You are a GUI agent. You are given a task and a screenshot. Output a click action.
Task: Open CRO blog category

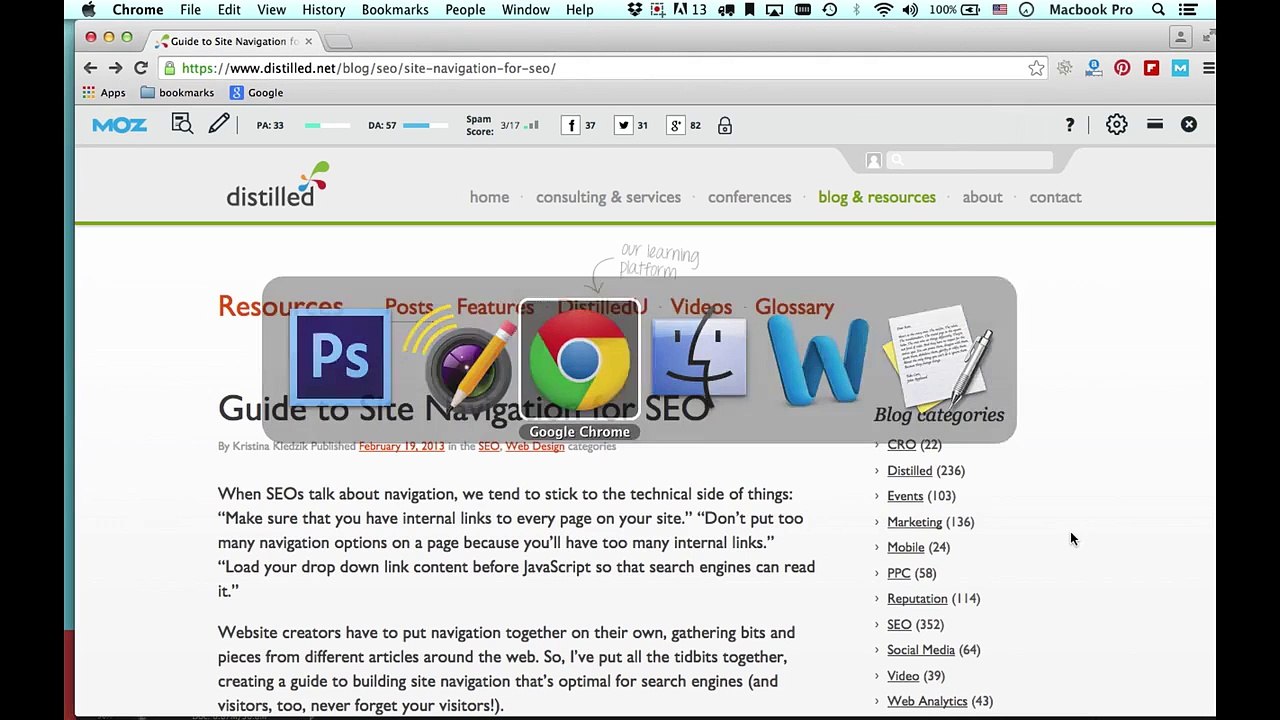901,444
